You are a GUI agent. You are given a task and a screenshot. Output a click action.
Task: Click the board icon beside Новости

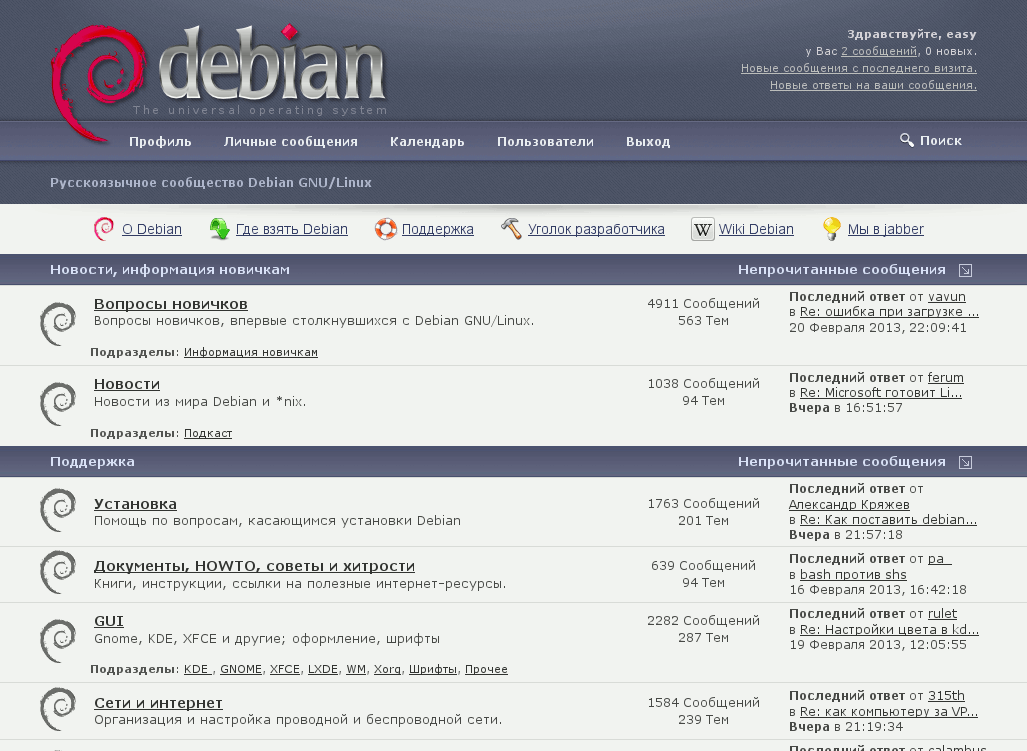tap(58, 404)
